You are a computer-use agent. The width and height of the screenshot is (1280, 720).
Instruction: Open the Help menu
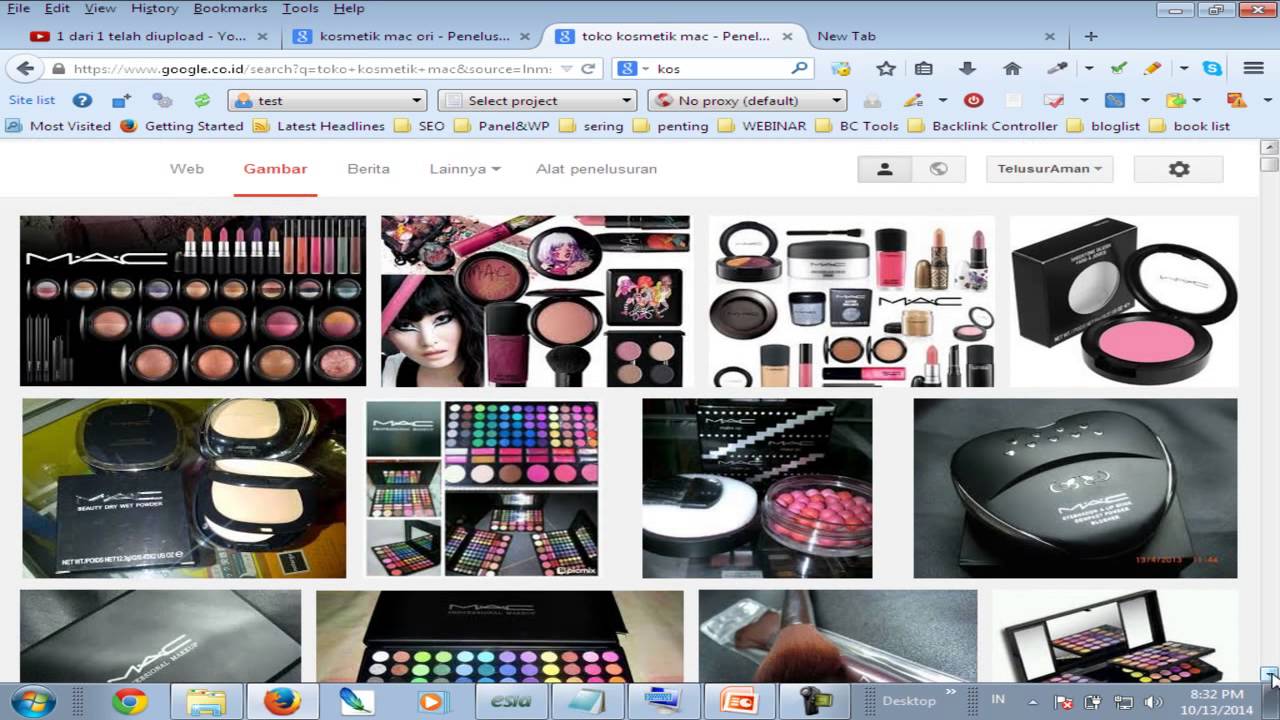click(349, 8)
